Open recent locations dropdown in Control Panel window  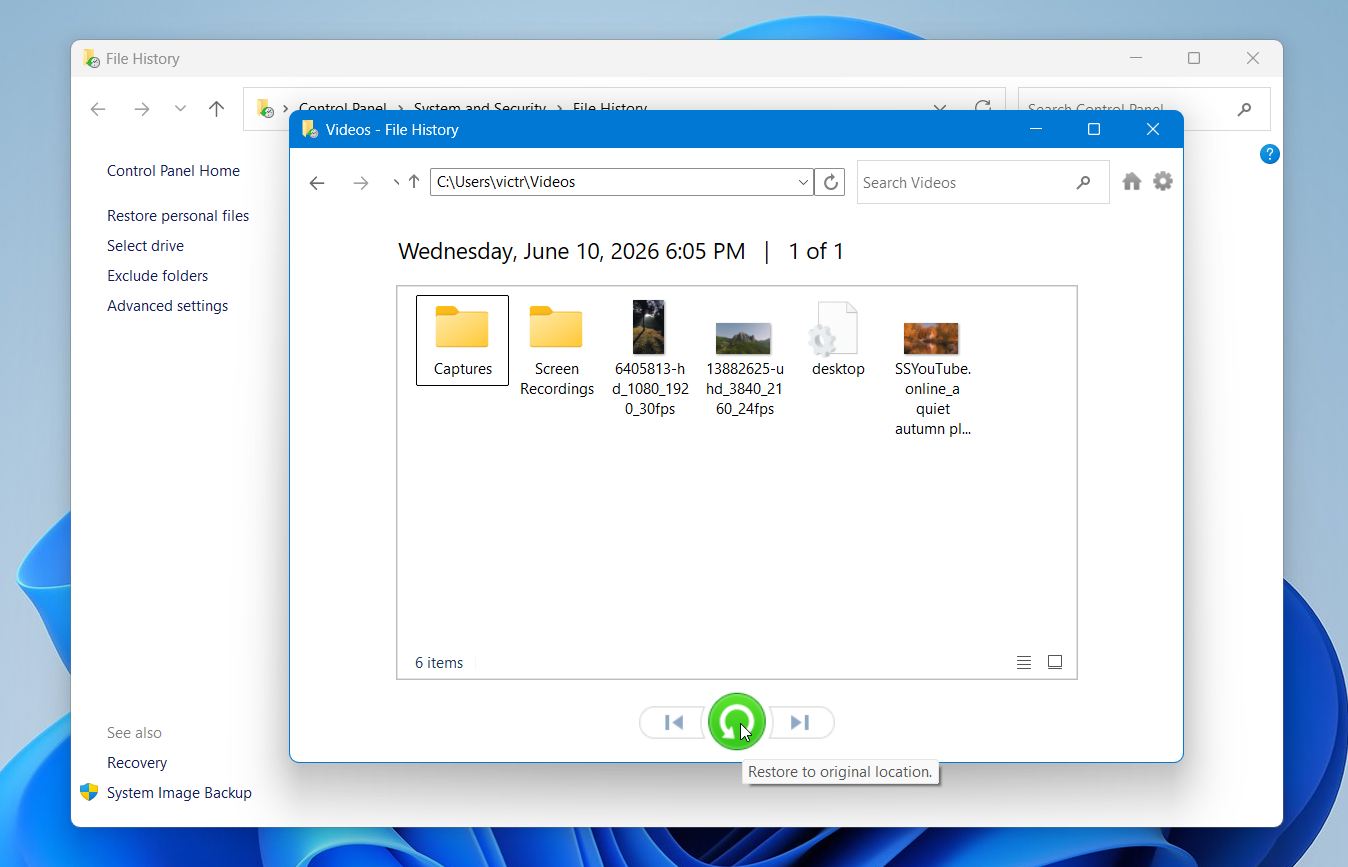click(x=180, y=109)
